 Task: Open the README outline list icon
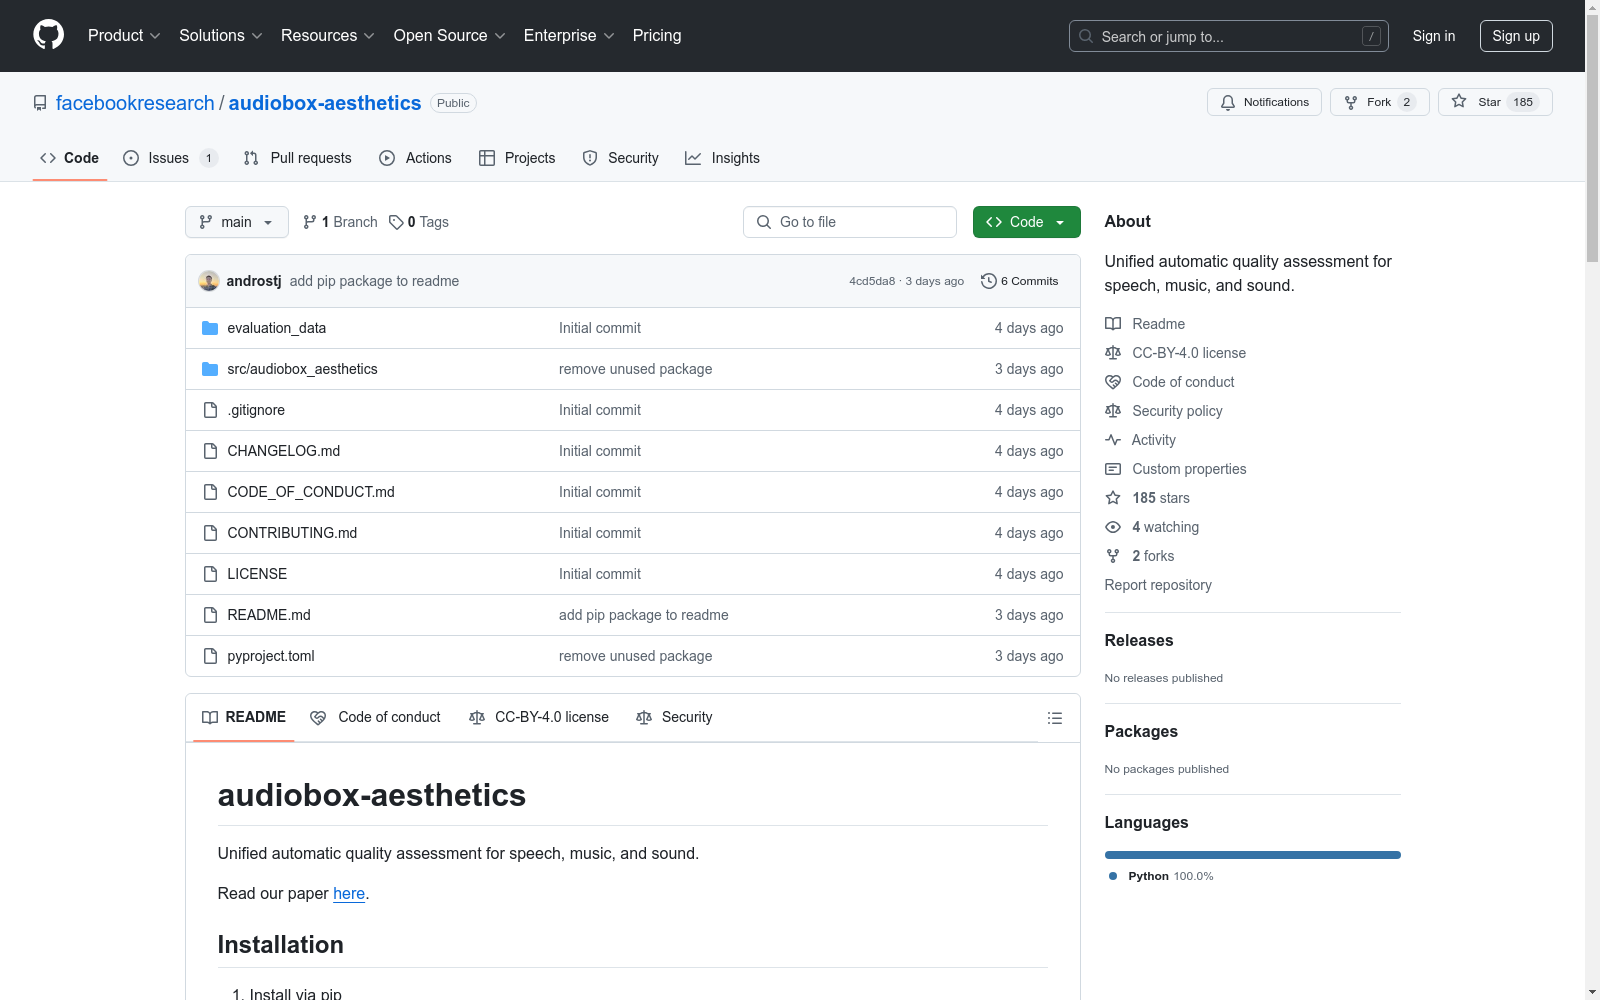click(1055, 718)
